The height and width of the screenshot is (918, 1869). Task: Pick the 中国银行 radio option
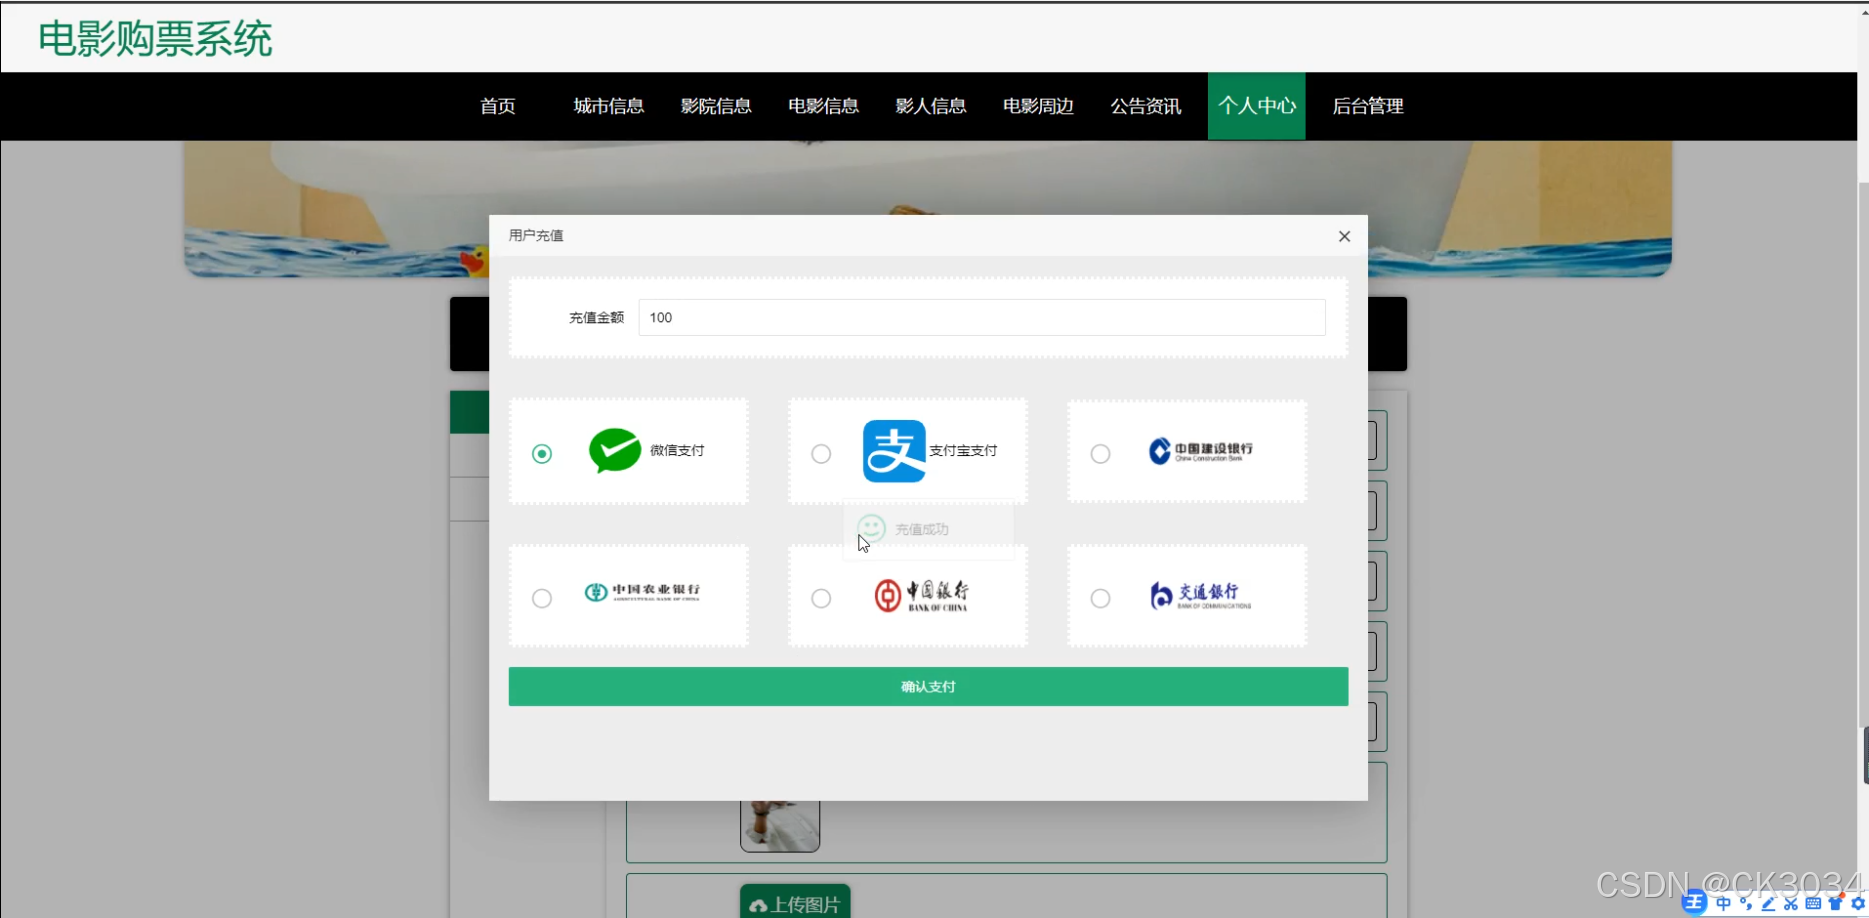(x=821, y=598)
